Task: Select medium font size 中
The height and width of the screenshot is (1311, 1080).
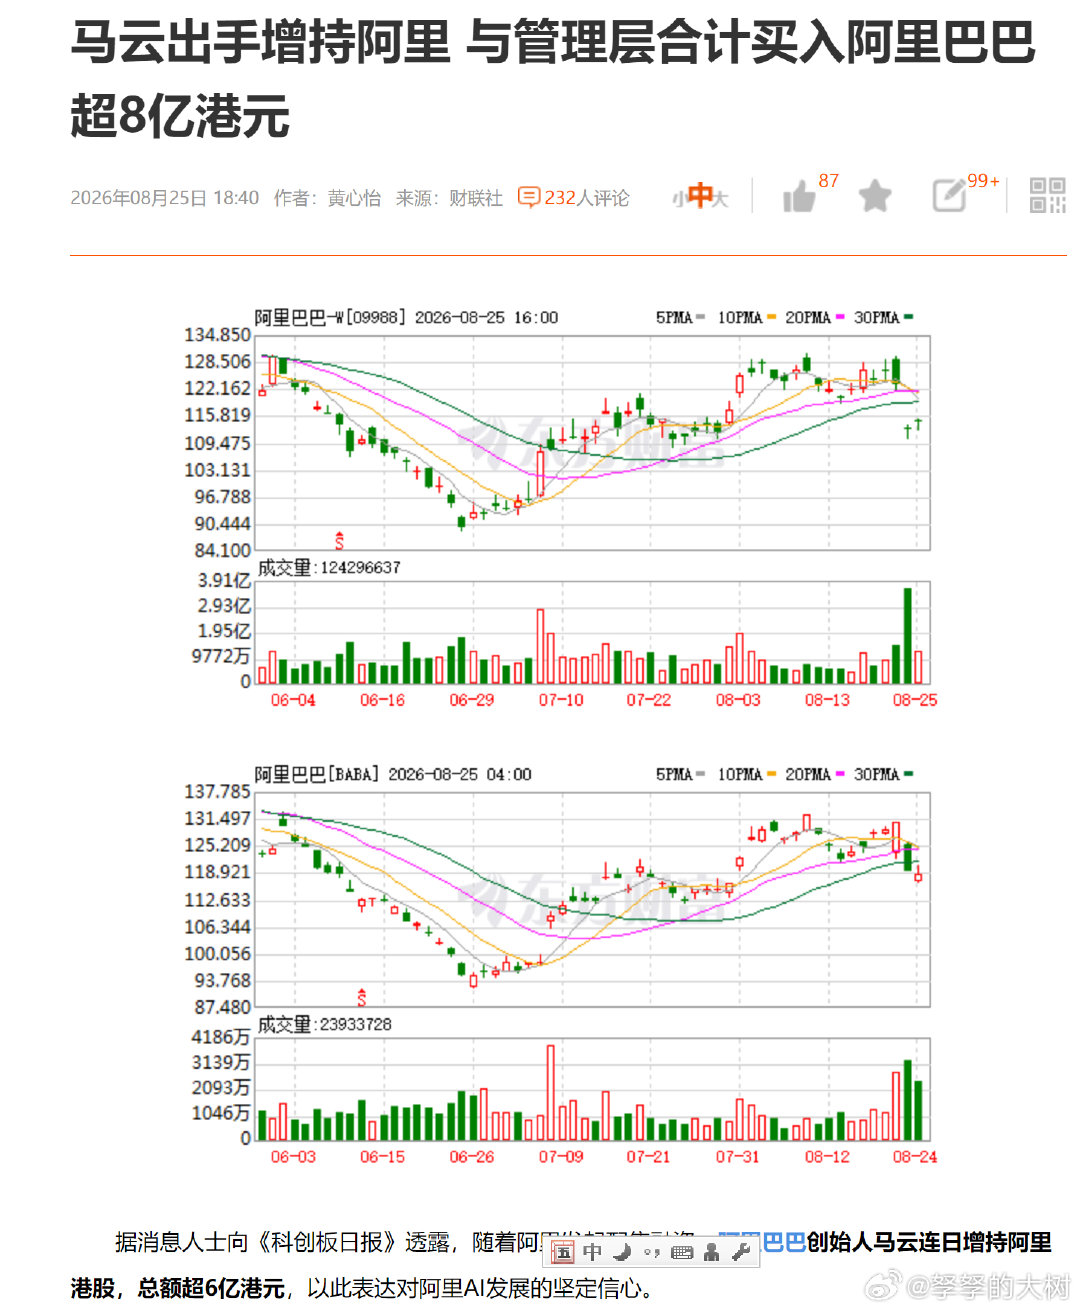Action: pyautogui.click(x=700, y=196)
